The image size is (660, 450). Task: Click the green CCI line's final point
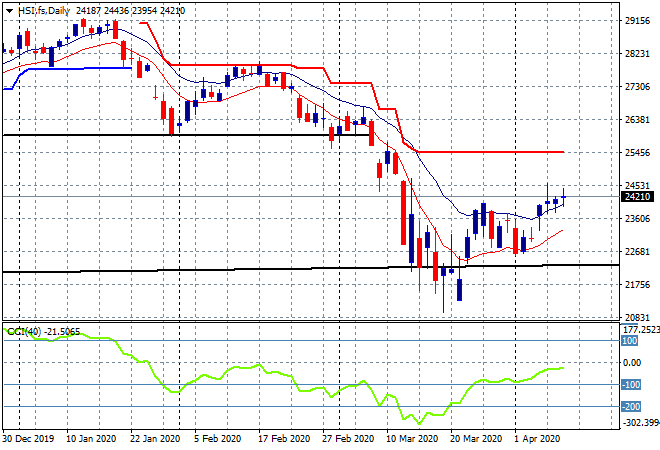[x=563, y=368]
